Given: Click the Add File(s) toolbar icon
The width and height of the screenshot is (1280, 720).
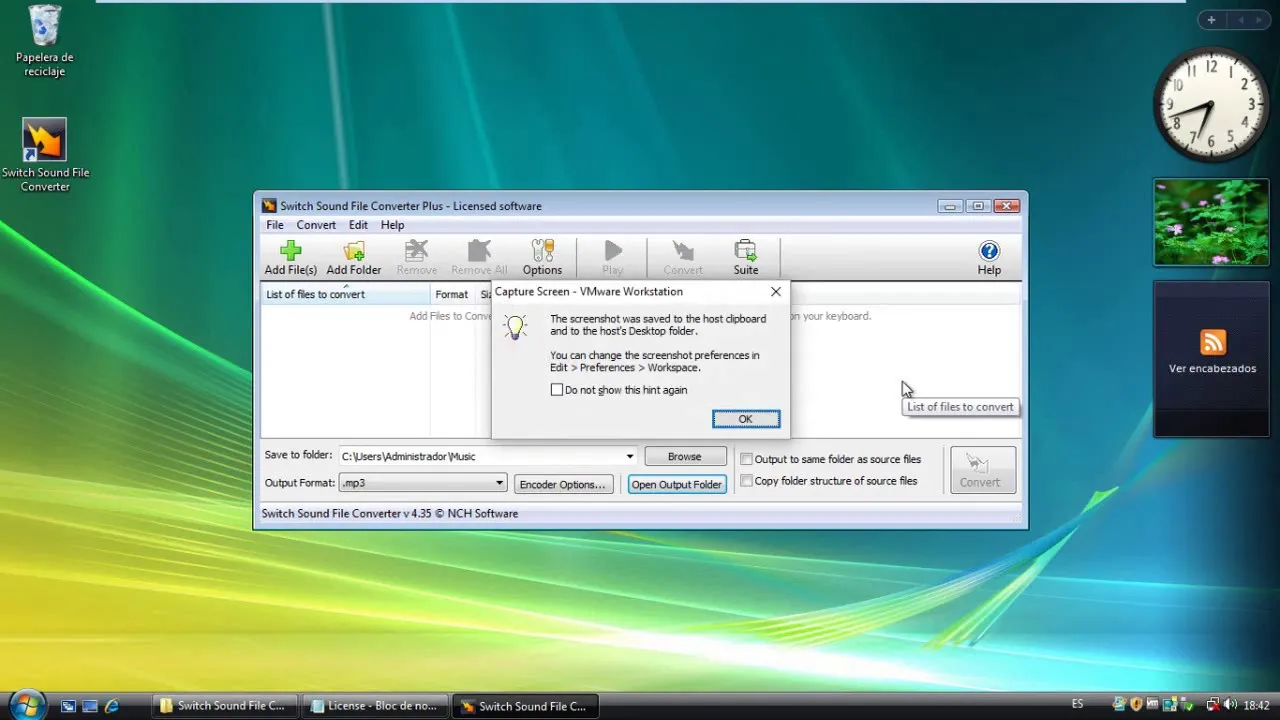Looking at the screenshot, I should 290,257.
